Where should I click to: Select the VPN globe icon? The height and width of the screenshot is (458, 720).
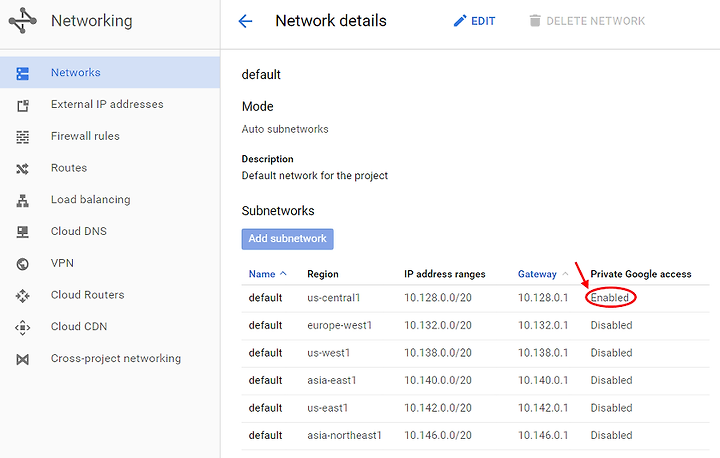[22, 264]
